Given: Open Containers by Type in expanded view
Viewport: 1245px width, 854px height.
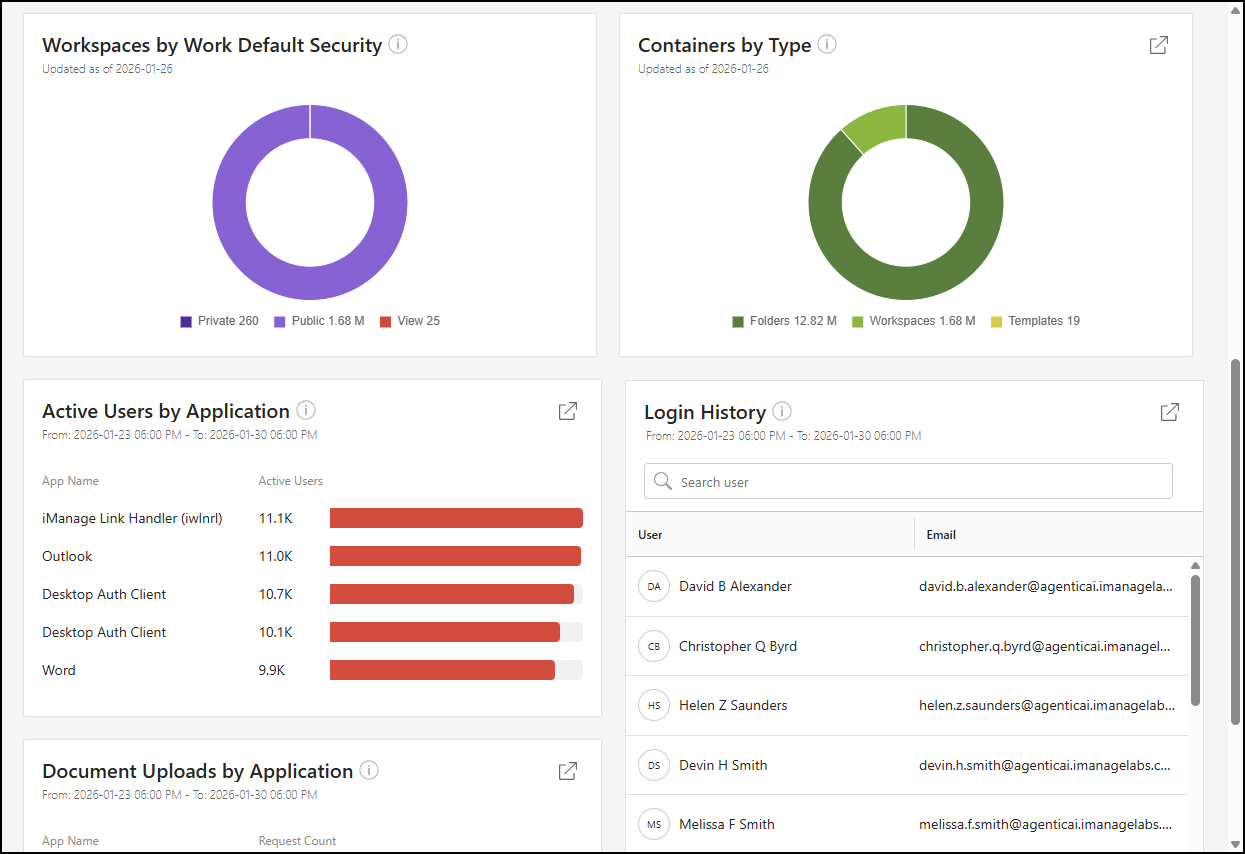Looking at the screenshot, I should [x=1158, y=45].
